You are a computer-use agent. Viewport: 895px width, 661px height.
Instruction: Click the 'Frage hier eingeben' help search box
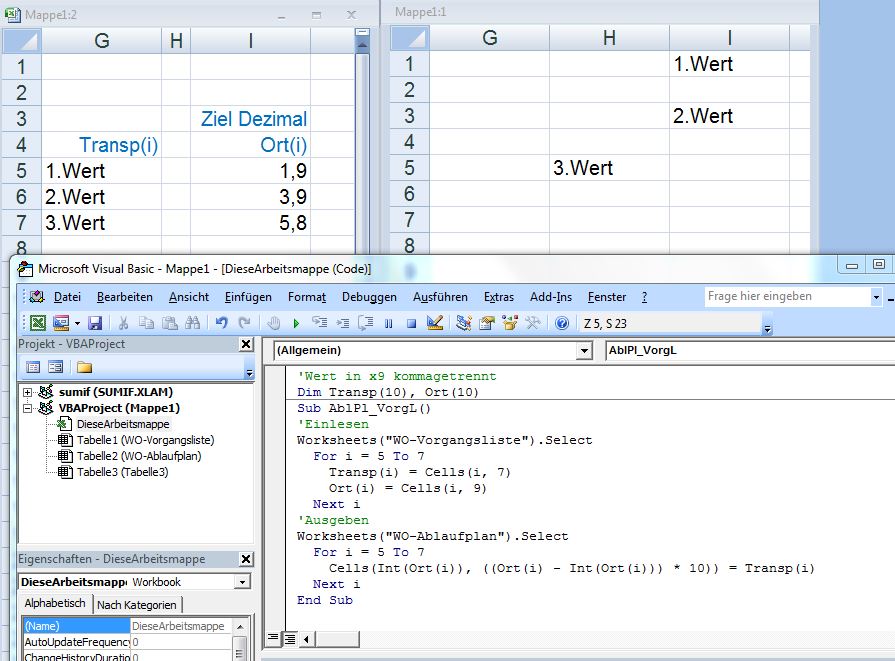point(786,296)
